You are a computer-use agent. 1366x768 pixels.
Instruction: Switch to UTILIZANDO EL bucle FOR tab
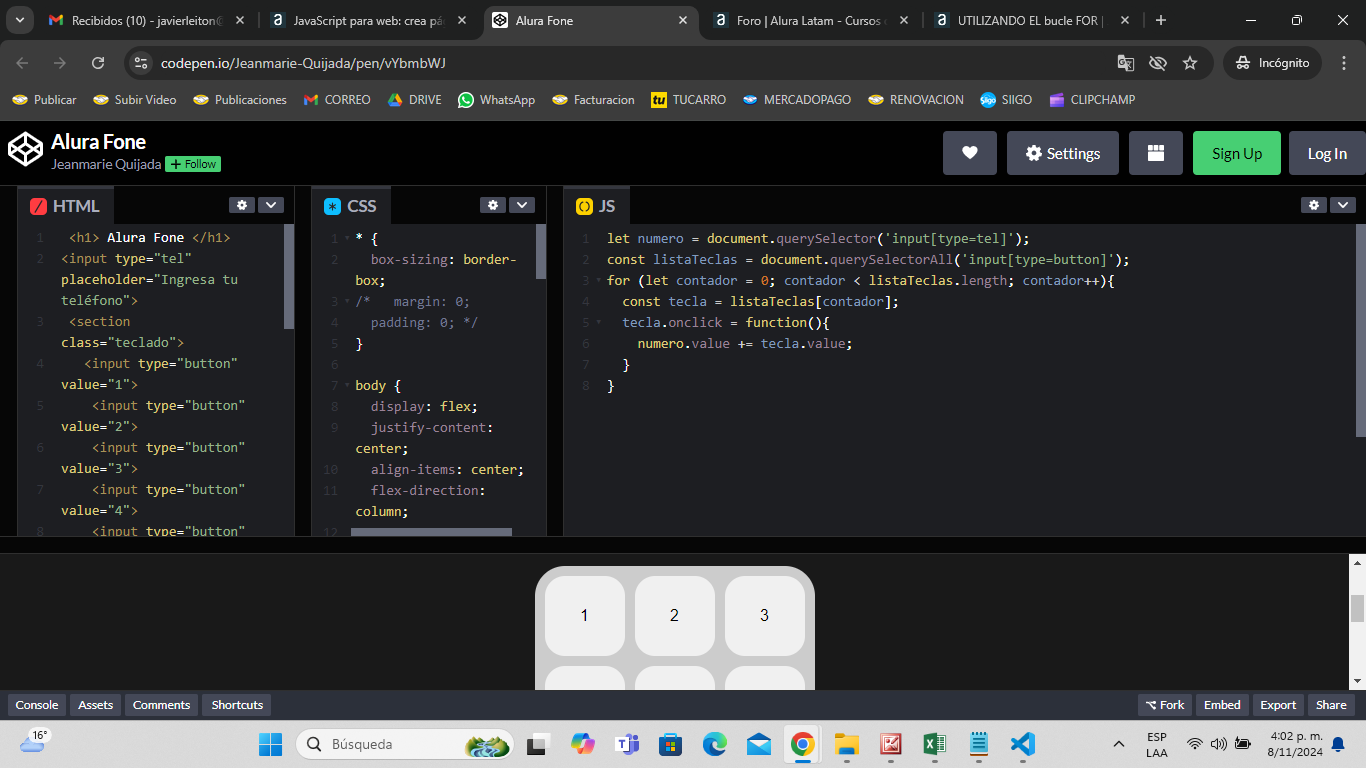tap(1033, 20)
